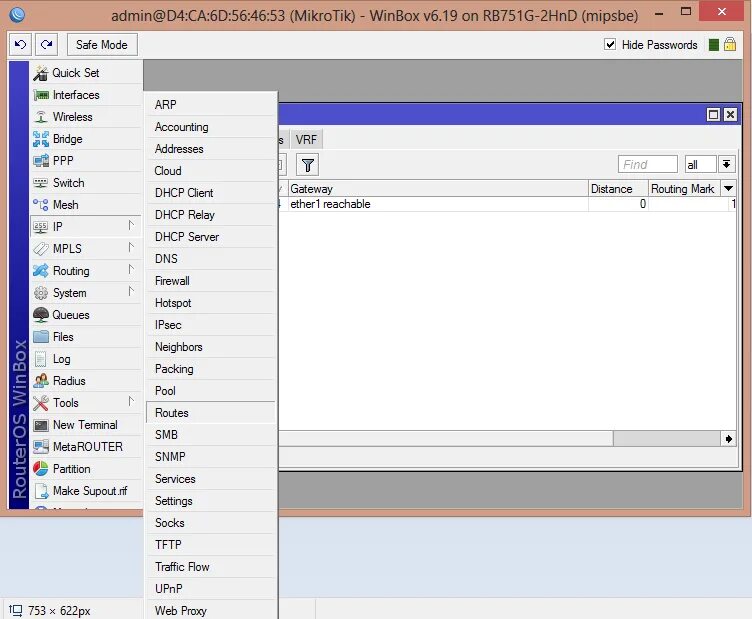Open ARP from the IP menu
Image resolution: width=752 pixels, height=619 pixels.
click(211, 105)
